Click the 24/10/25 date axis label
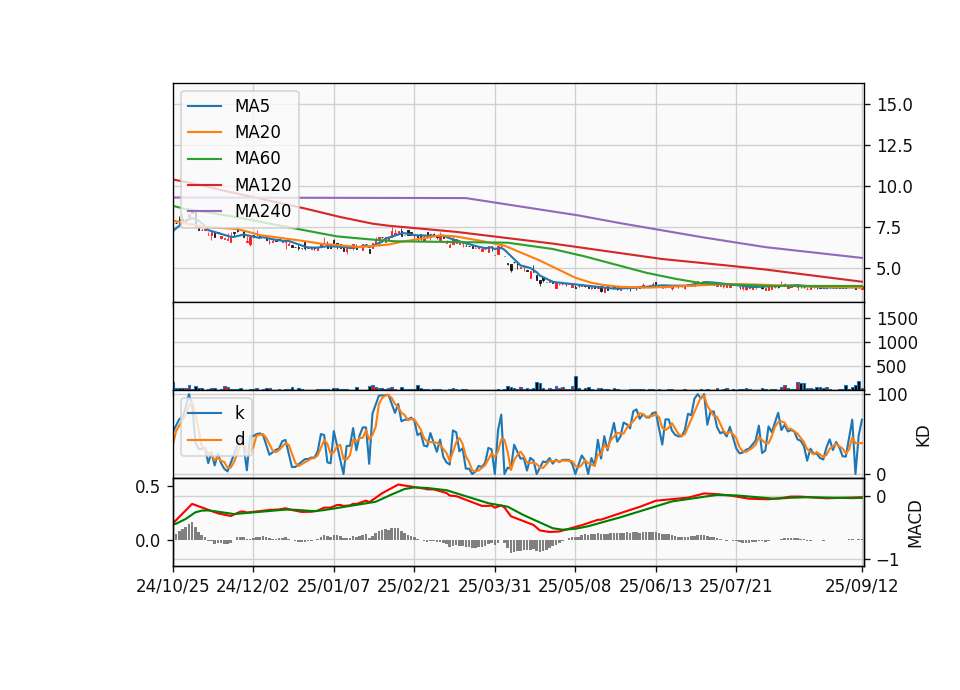The image size is (960, 690). pyautogui.click(x=173, y=587)
